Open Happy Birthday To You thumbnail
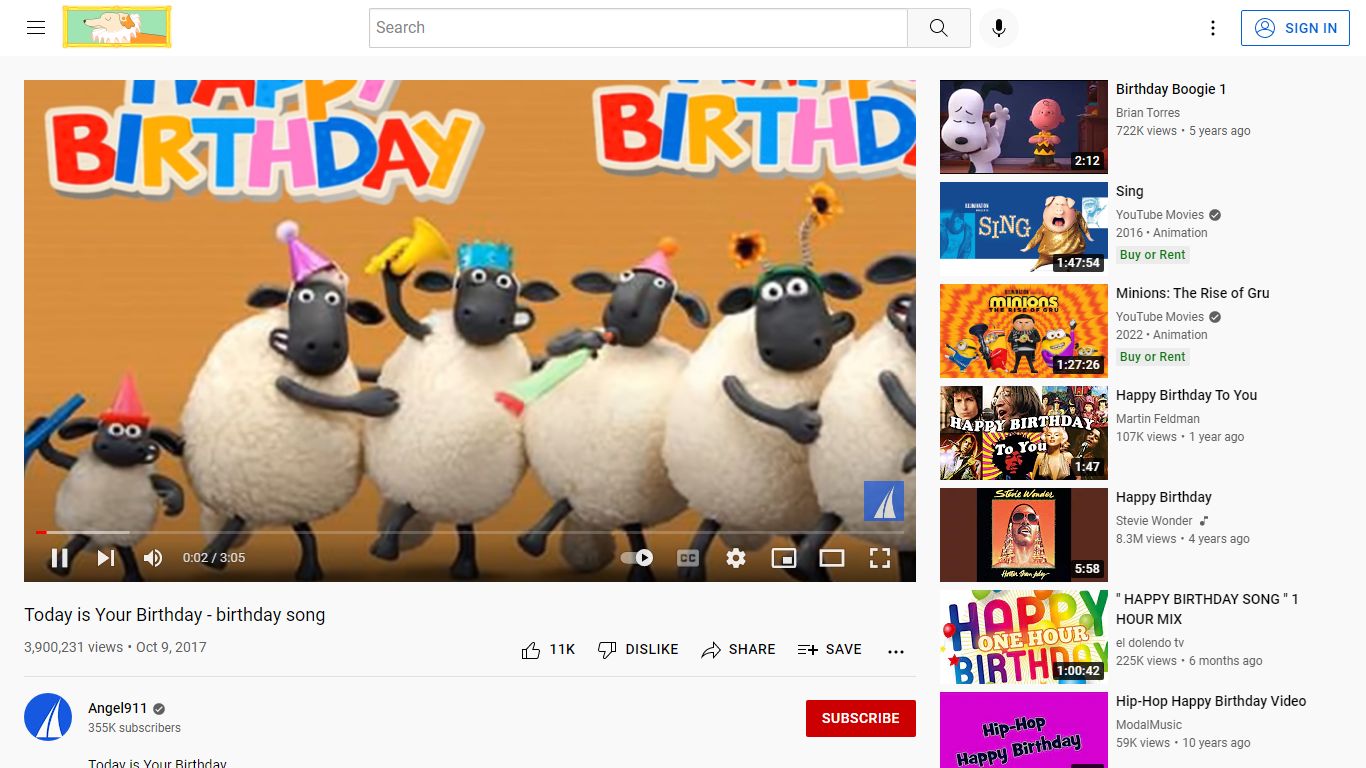The width and height of the screenshot is (1366, 768). (x=1024, y=433)
